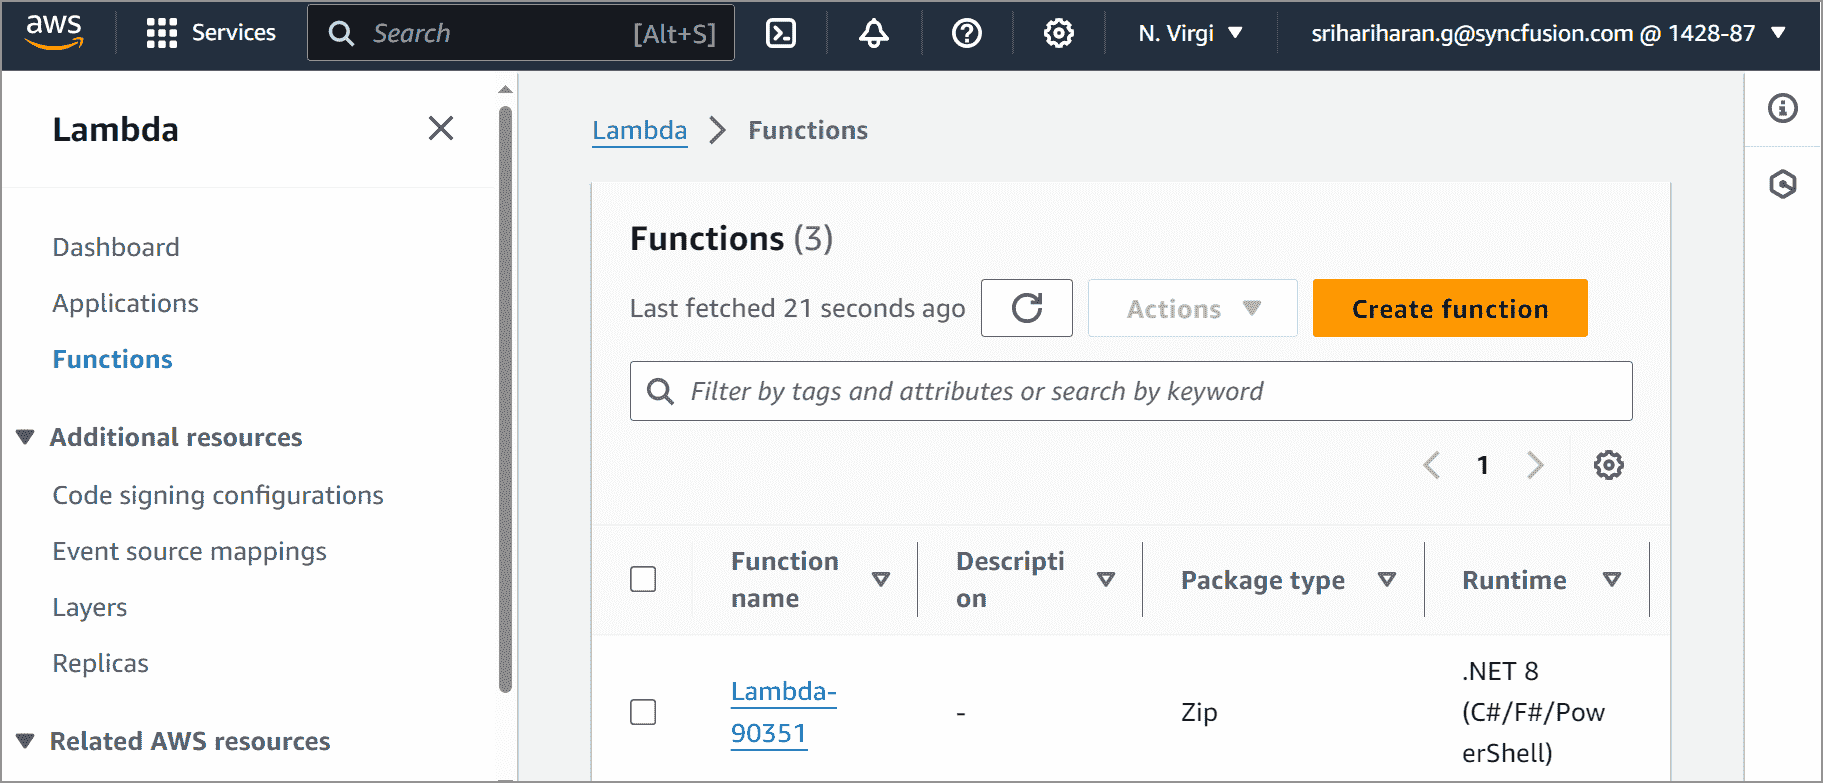Screen dimensions: 1823x783
Task: Collapse Related AWS resources section
Action: click(x=26, y=741)
